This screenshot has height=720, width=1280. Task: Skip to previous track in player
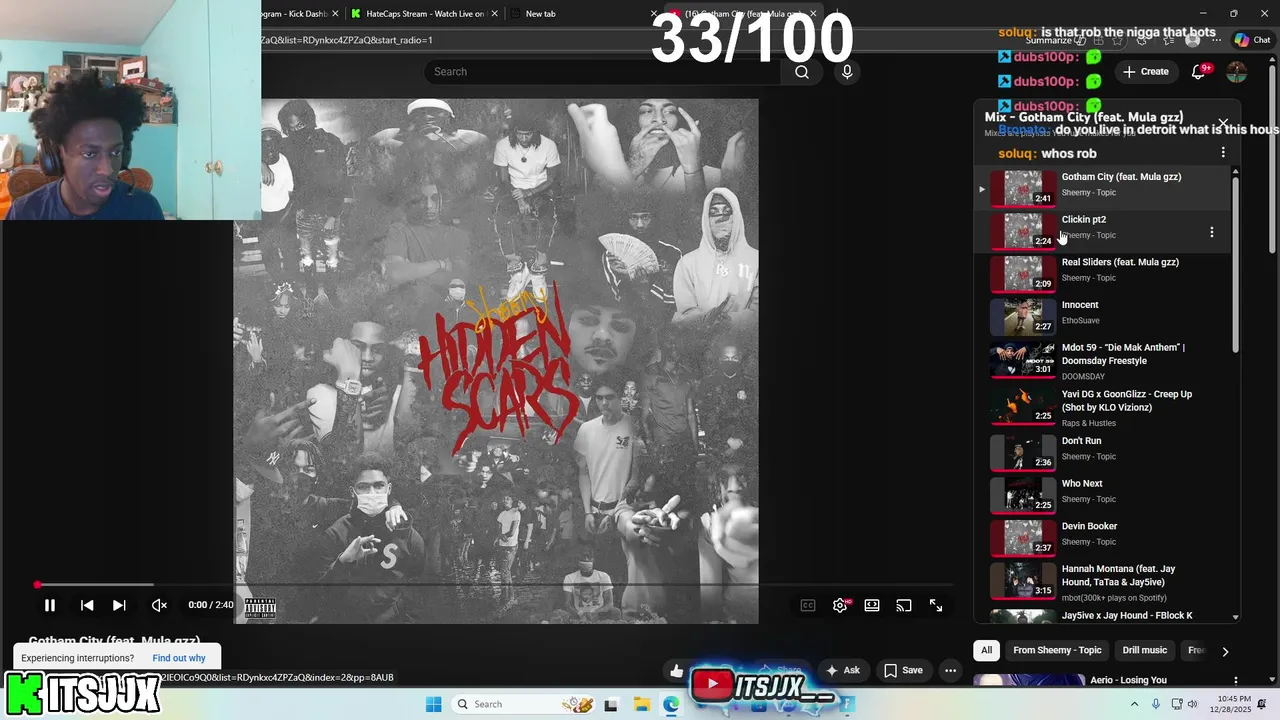point(87,605)
